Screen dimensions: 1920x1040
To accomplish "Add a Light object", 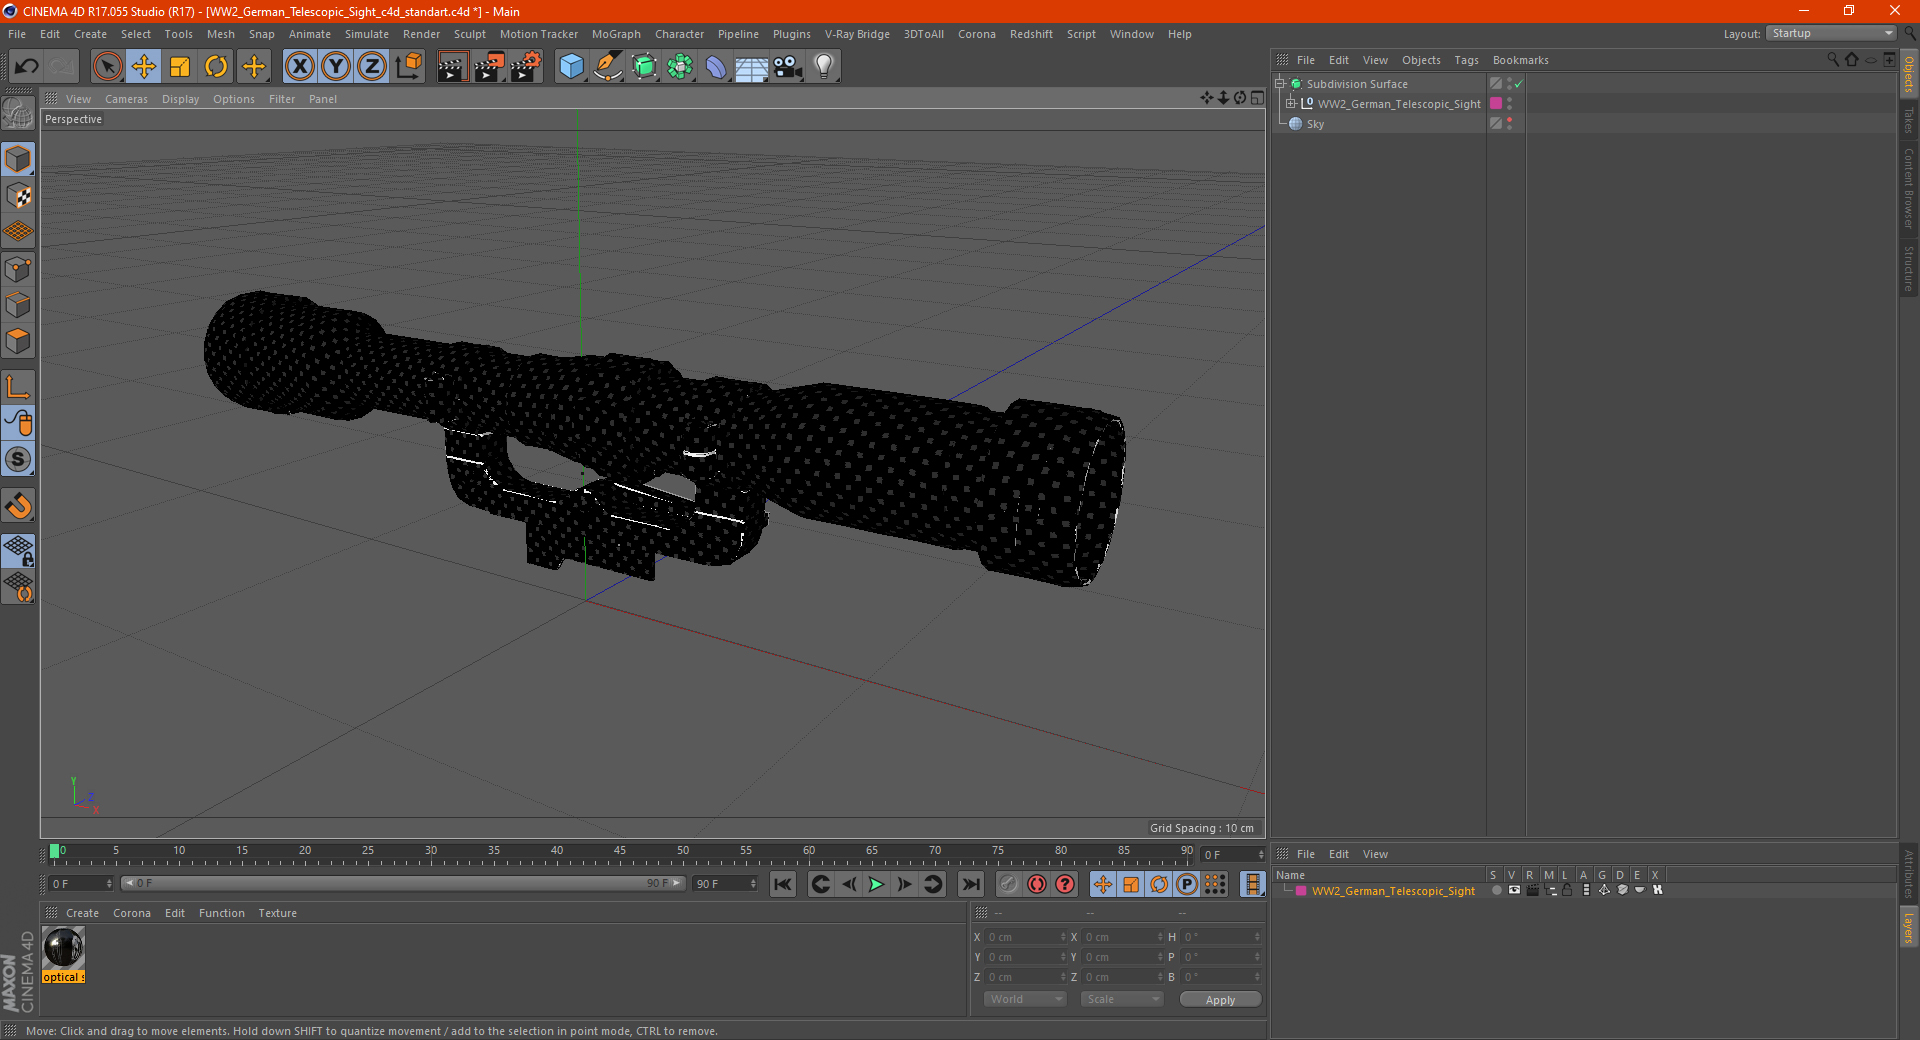I will coord(824,67).
